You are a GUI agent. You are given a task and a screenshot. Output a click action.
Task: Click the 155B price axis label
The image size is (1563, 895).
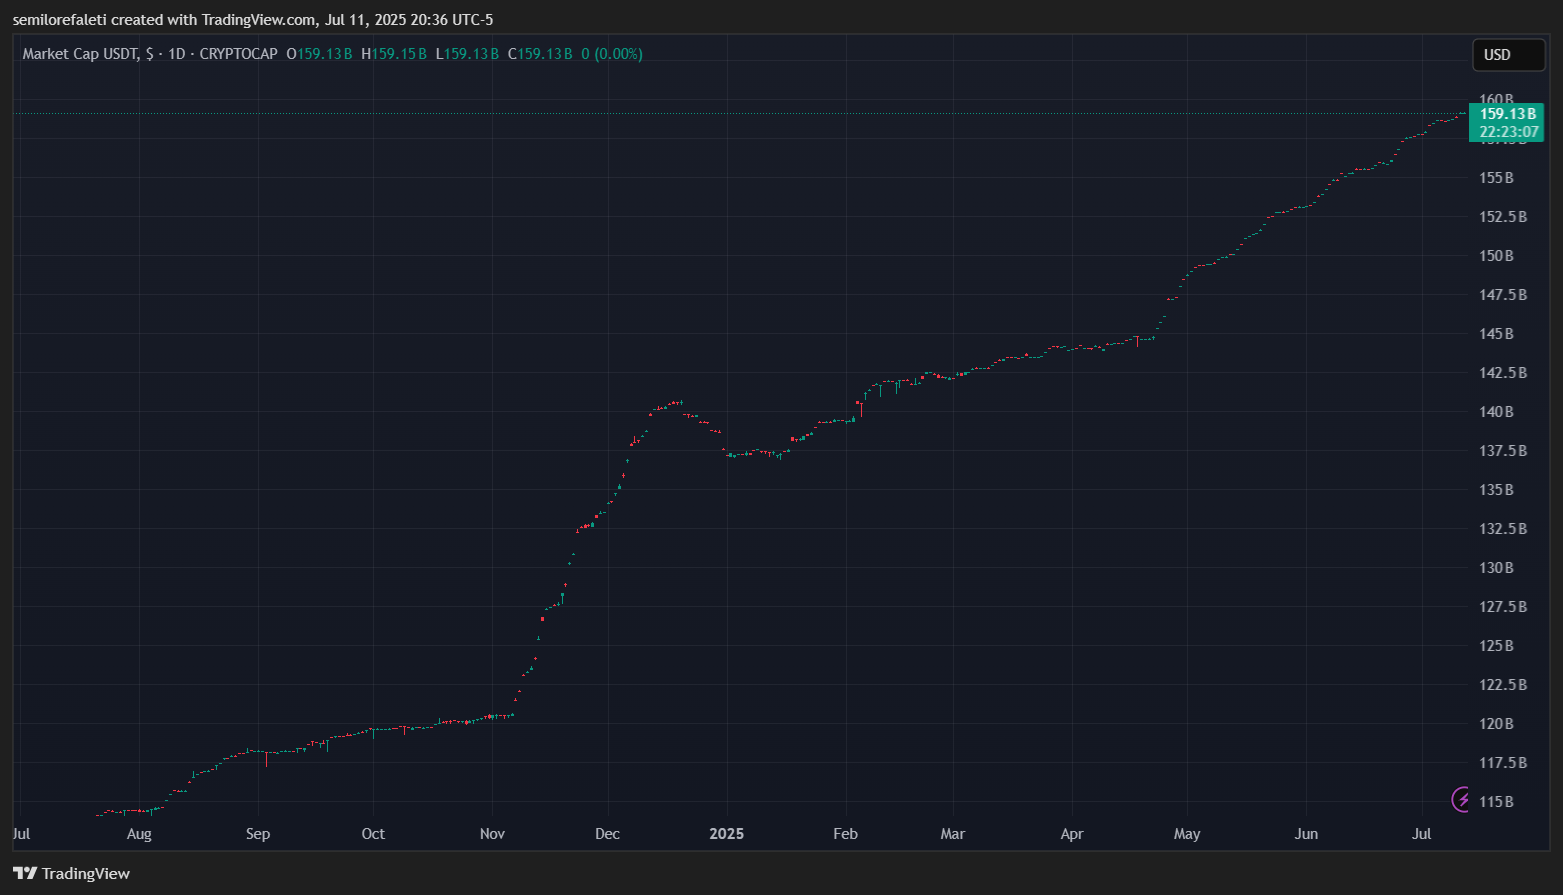click(1496, 178)
